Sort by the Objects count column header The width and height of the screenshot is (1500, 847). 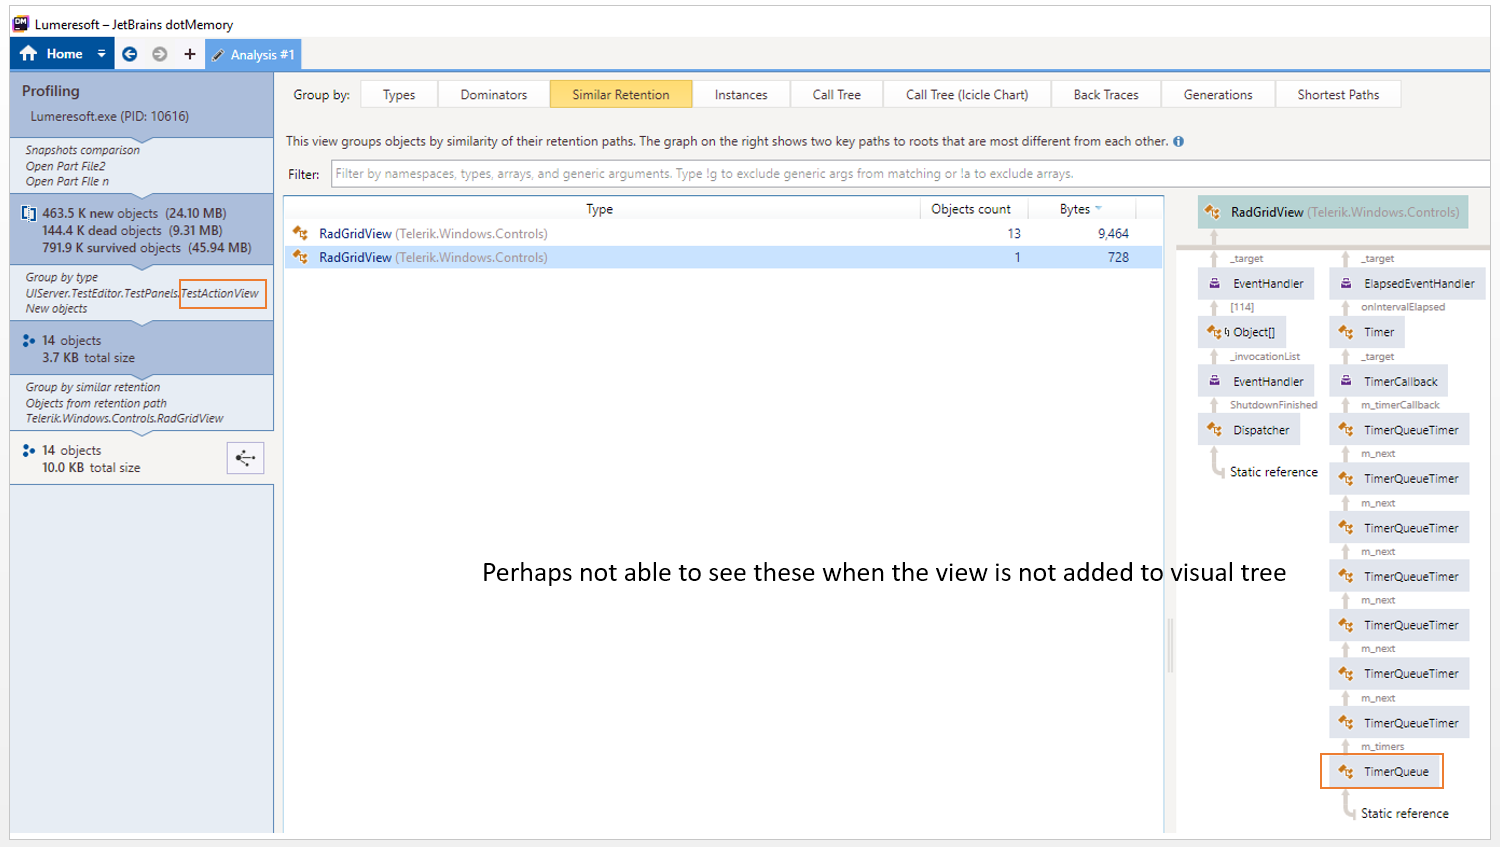pyautogui.click(x=971, y=209)
